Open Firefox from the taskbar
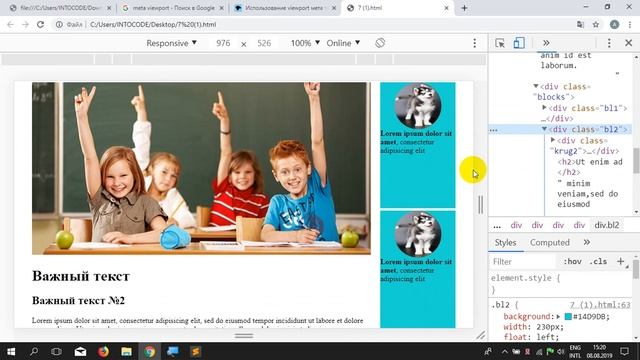Image resolution: width=640 pixels, height=360 pixels. pos(103,351)
